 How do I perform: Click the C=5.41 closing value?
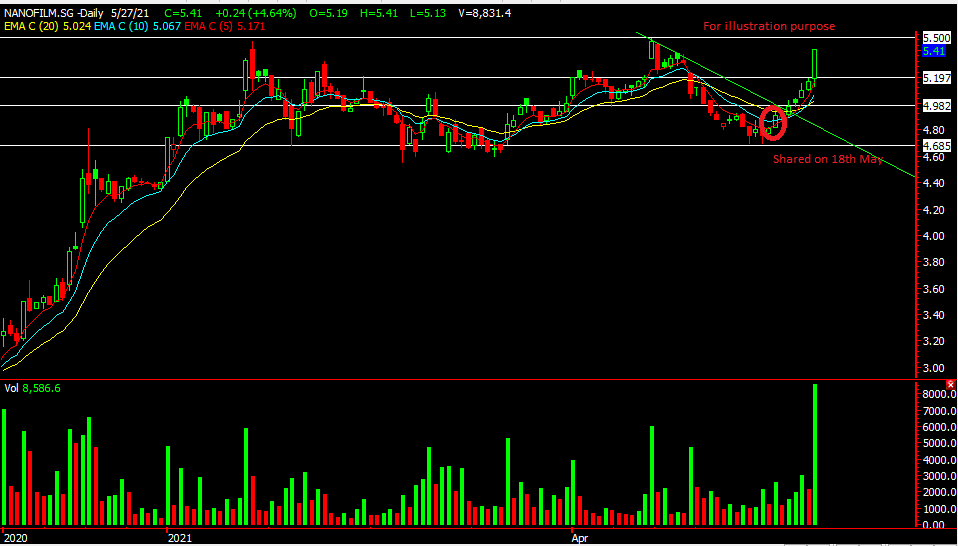click(x=184, y=11)
